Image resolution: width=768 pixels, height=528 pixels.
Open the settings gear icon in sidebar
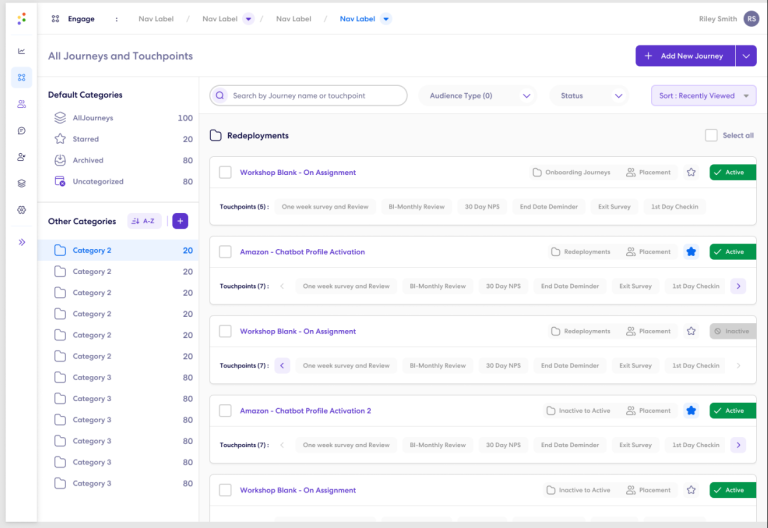tap(22, 210)
